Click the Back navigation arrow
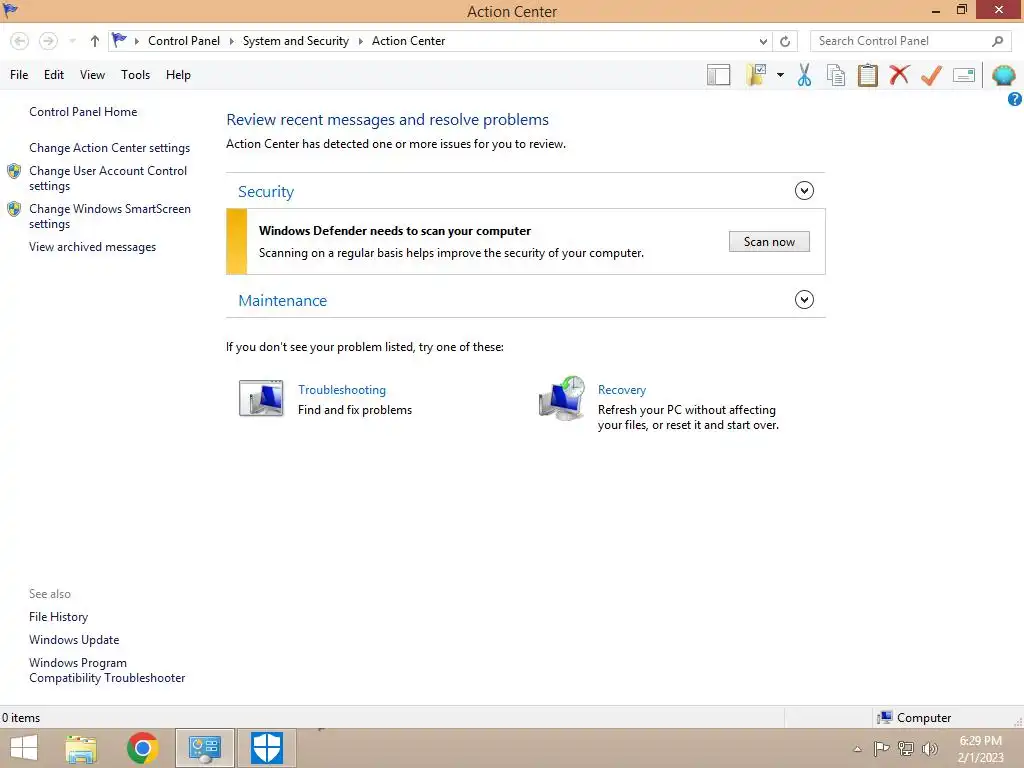The image size is (1024, 768). [x=20, y=41]
